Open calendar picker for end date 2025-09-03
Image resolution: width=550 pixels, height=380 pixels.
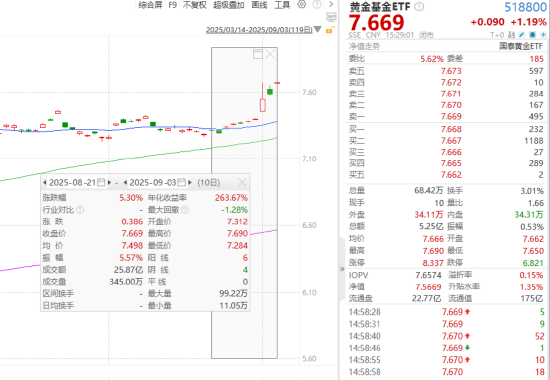181,182
